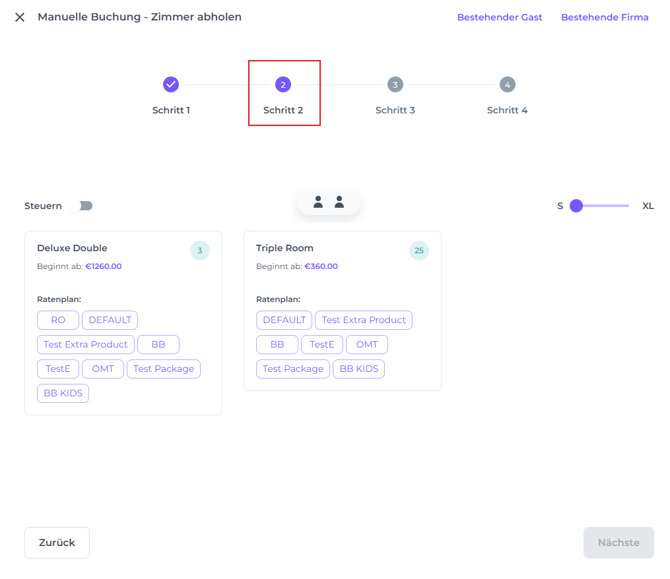Click the two-guest persons icon
The height and width of the screenshot is (579, 670).
[x=328, y=202]
